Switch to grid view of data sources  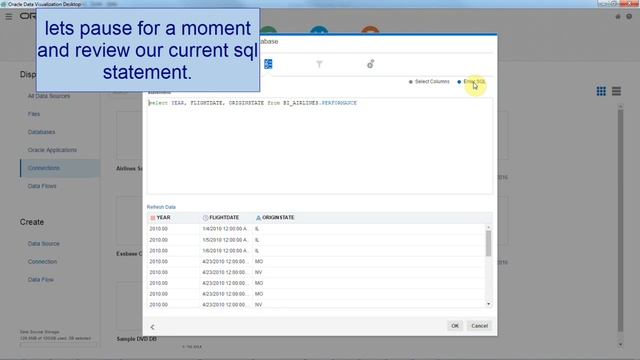[x=601, y=91]
